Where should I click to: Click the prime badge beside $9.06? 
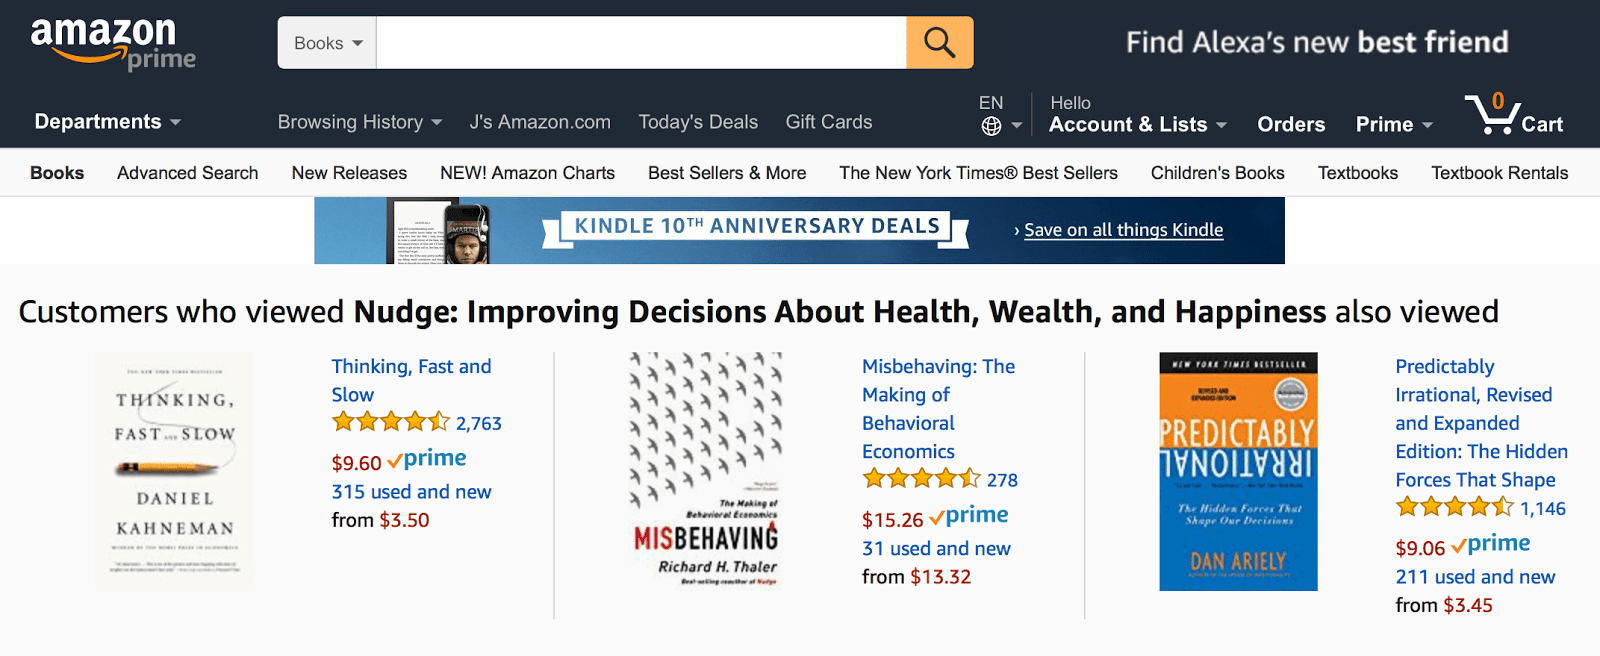click(x=1494, y=542)
